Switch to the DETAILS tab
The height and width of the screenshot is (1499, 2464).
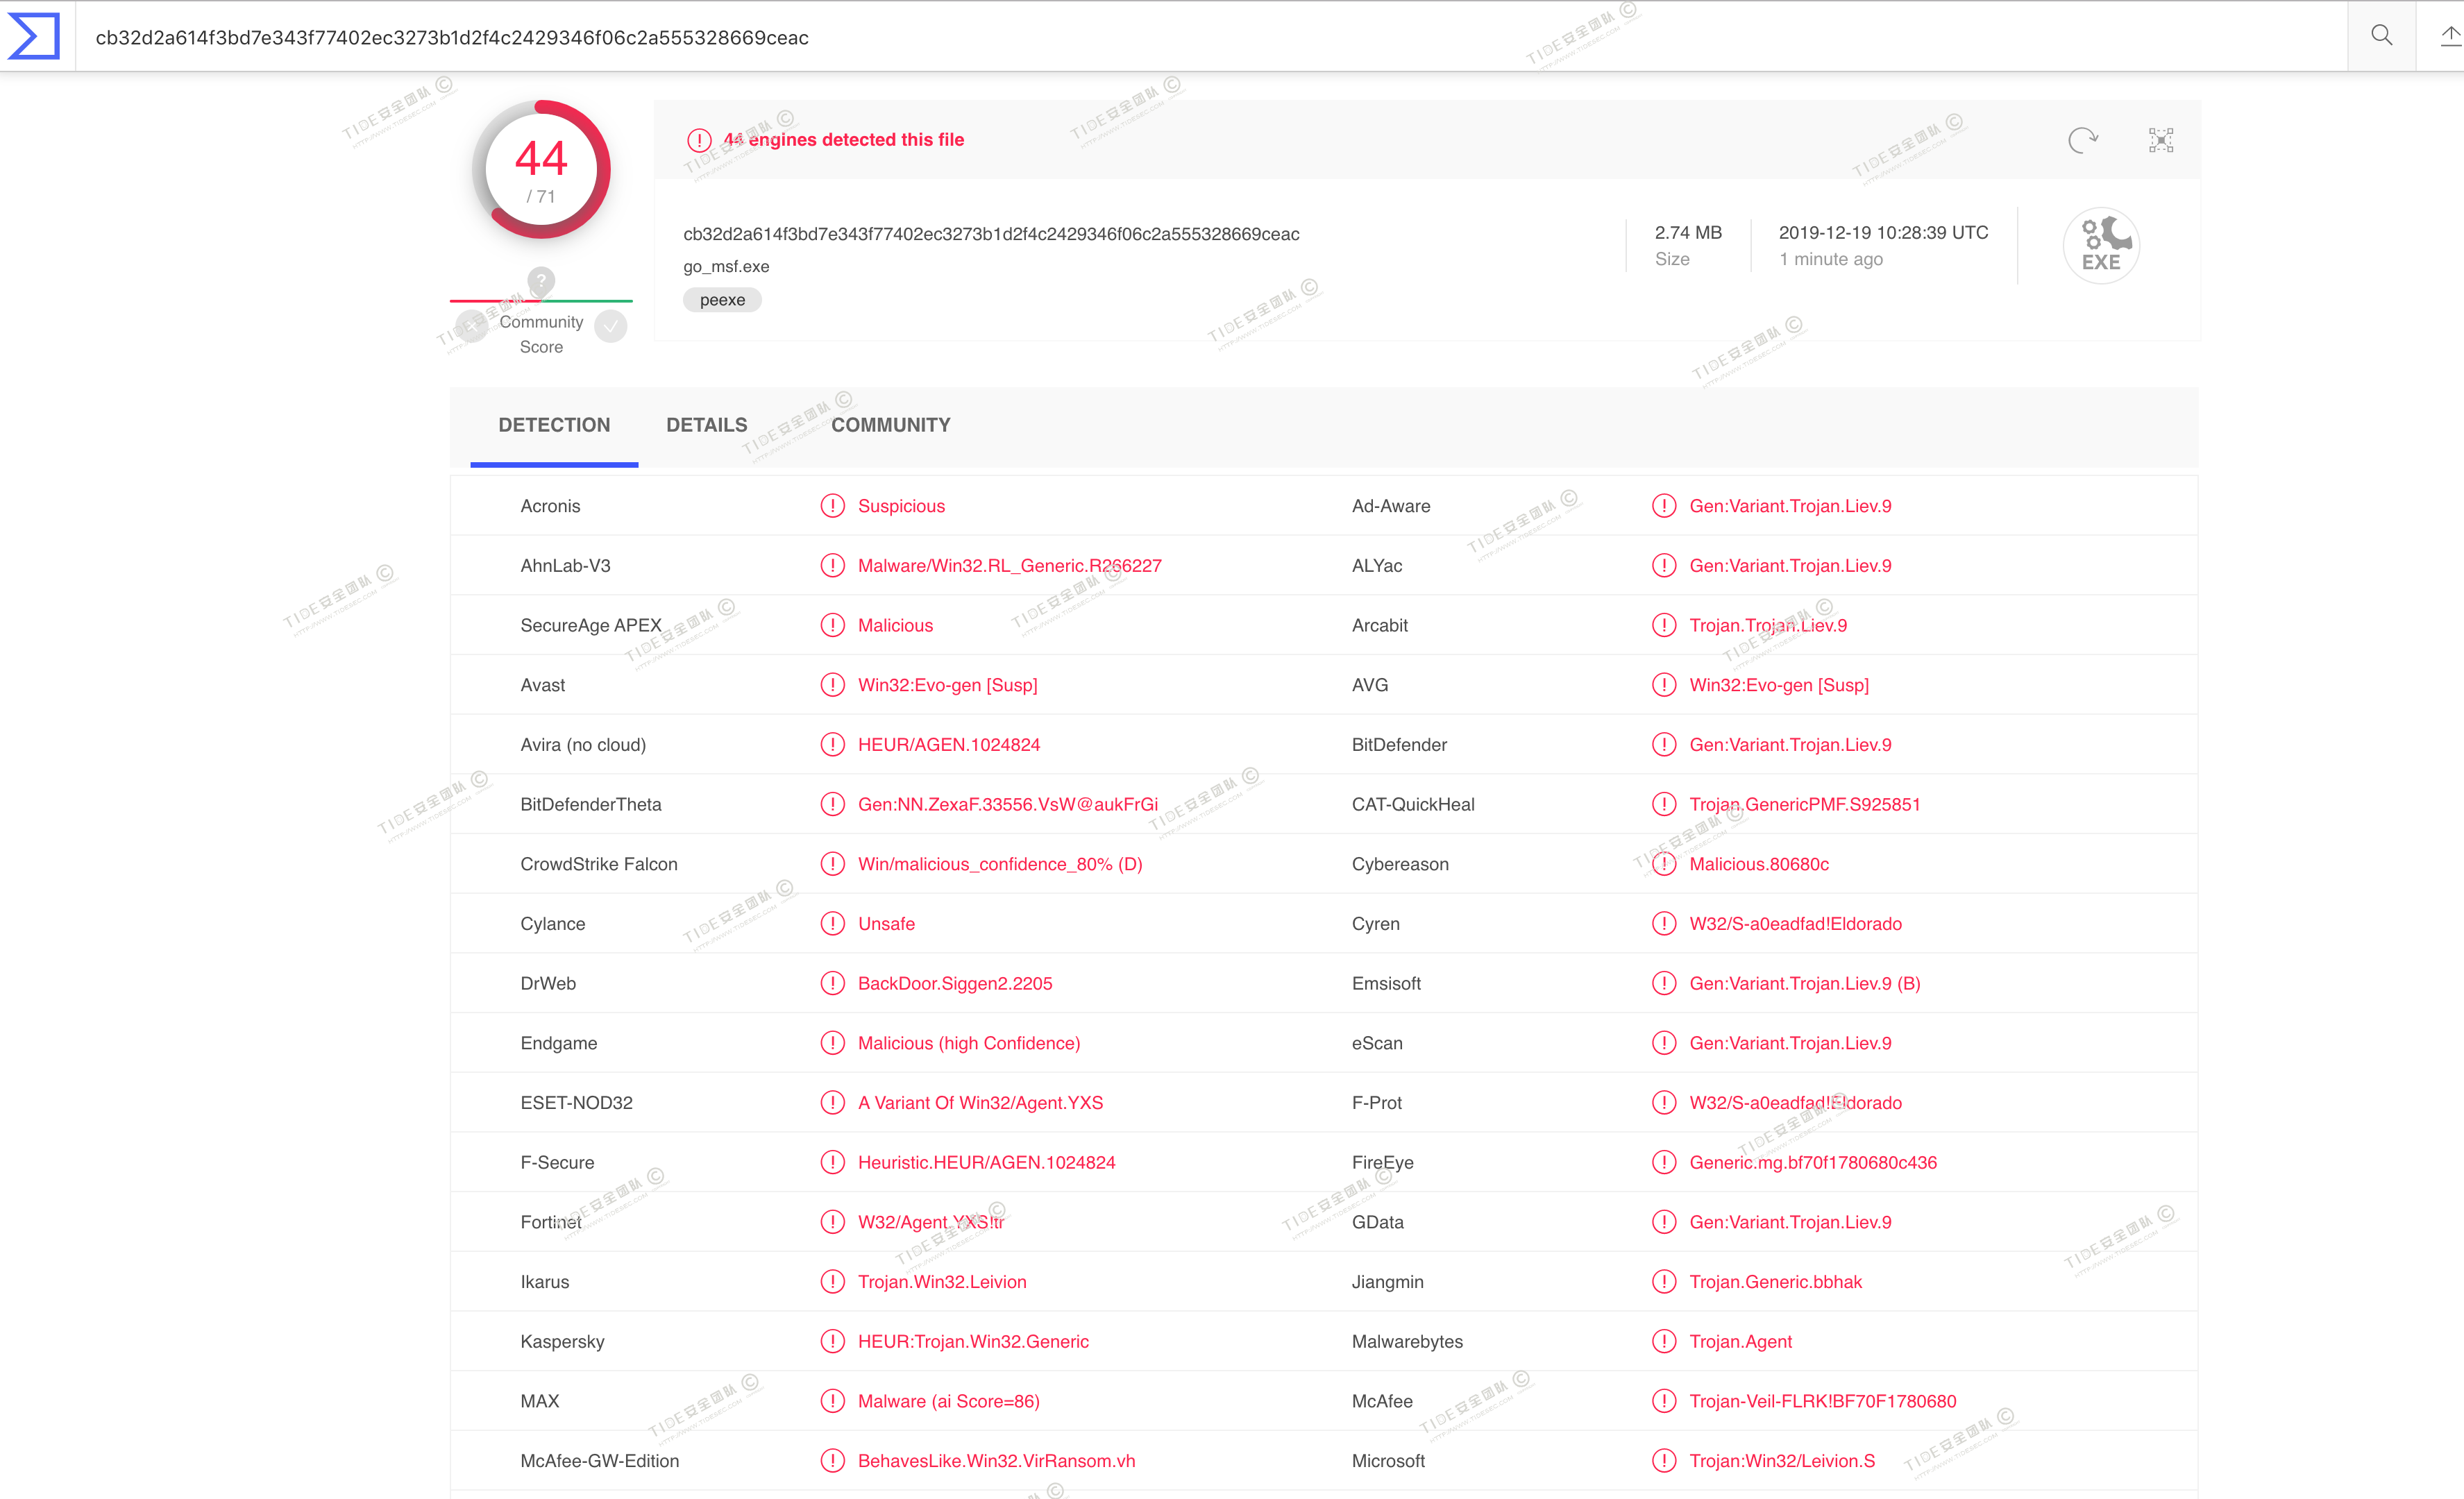pos(706,425)
